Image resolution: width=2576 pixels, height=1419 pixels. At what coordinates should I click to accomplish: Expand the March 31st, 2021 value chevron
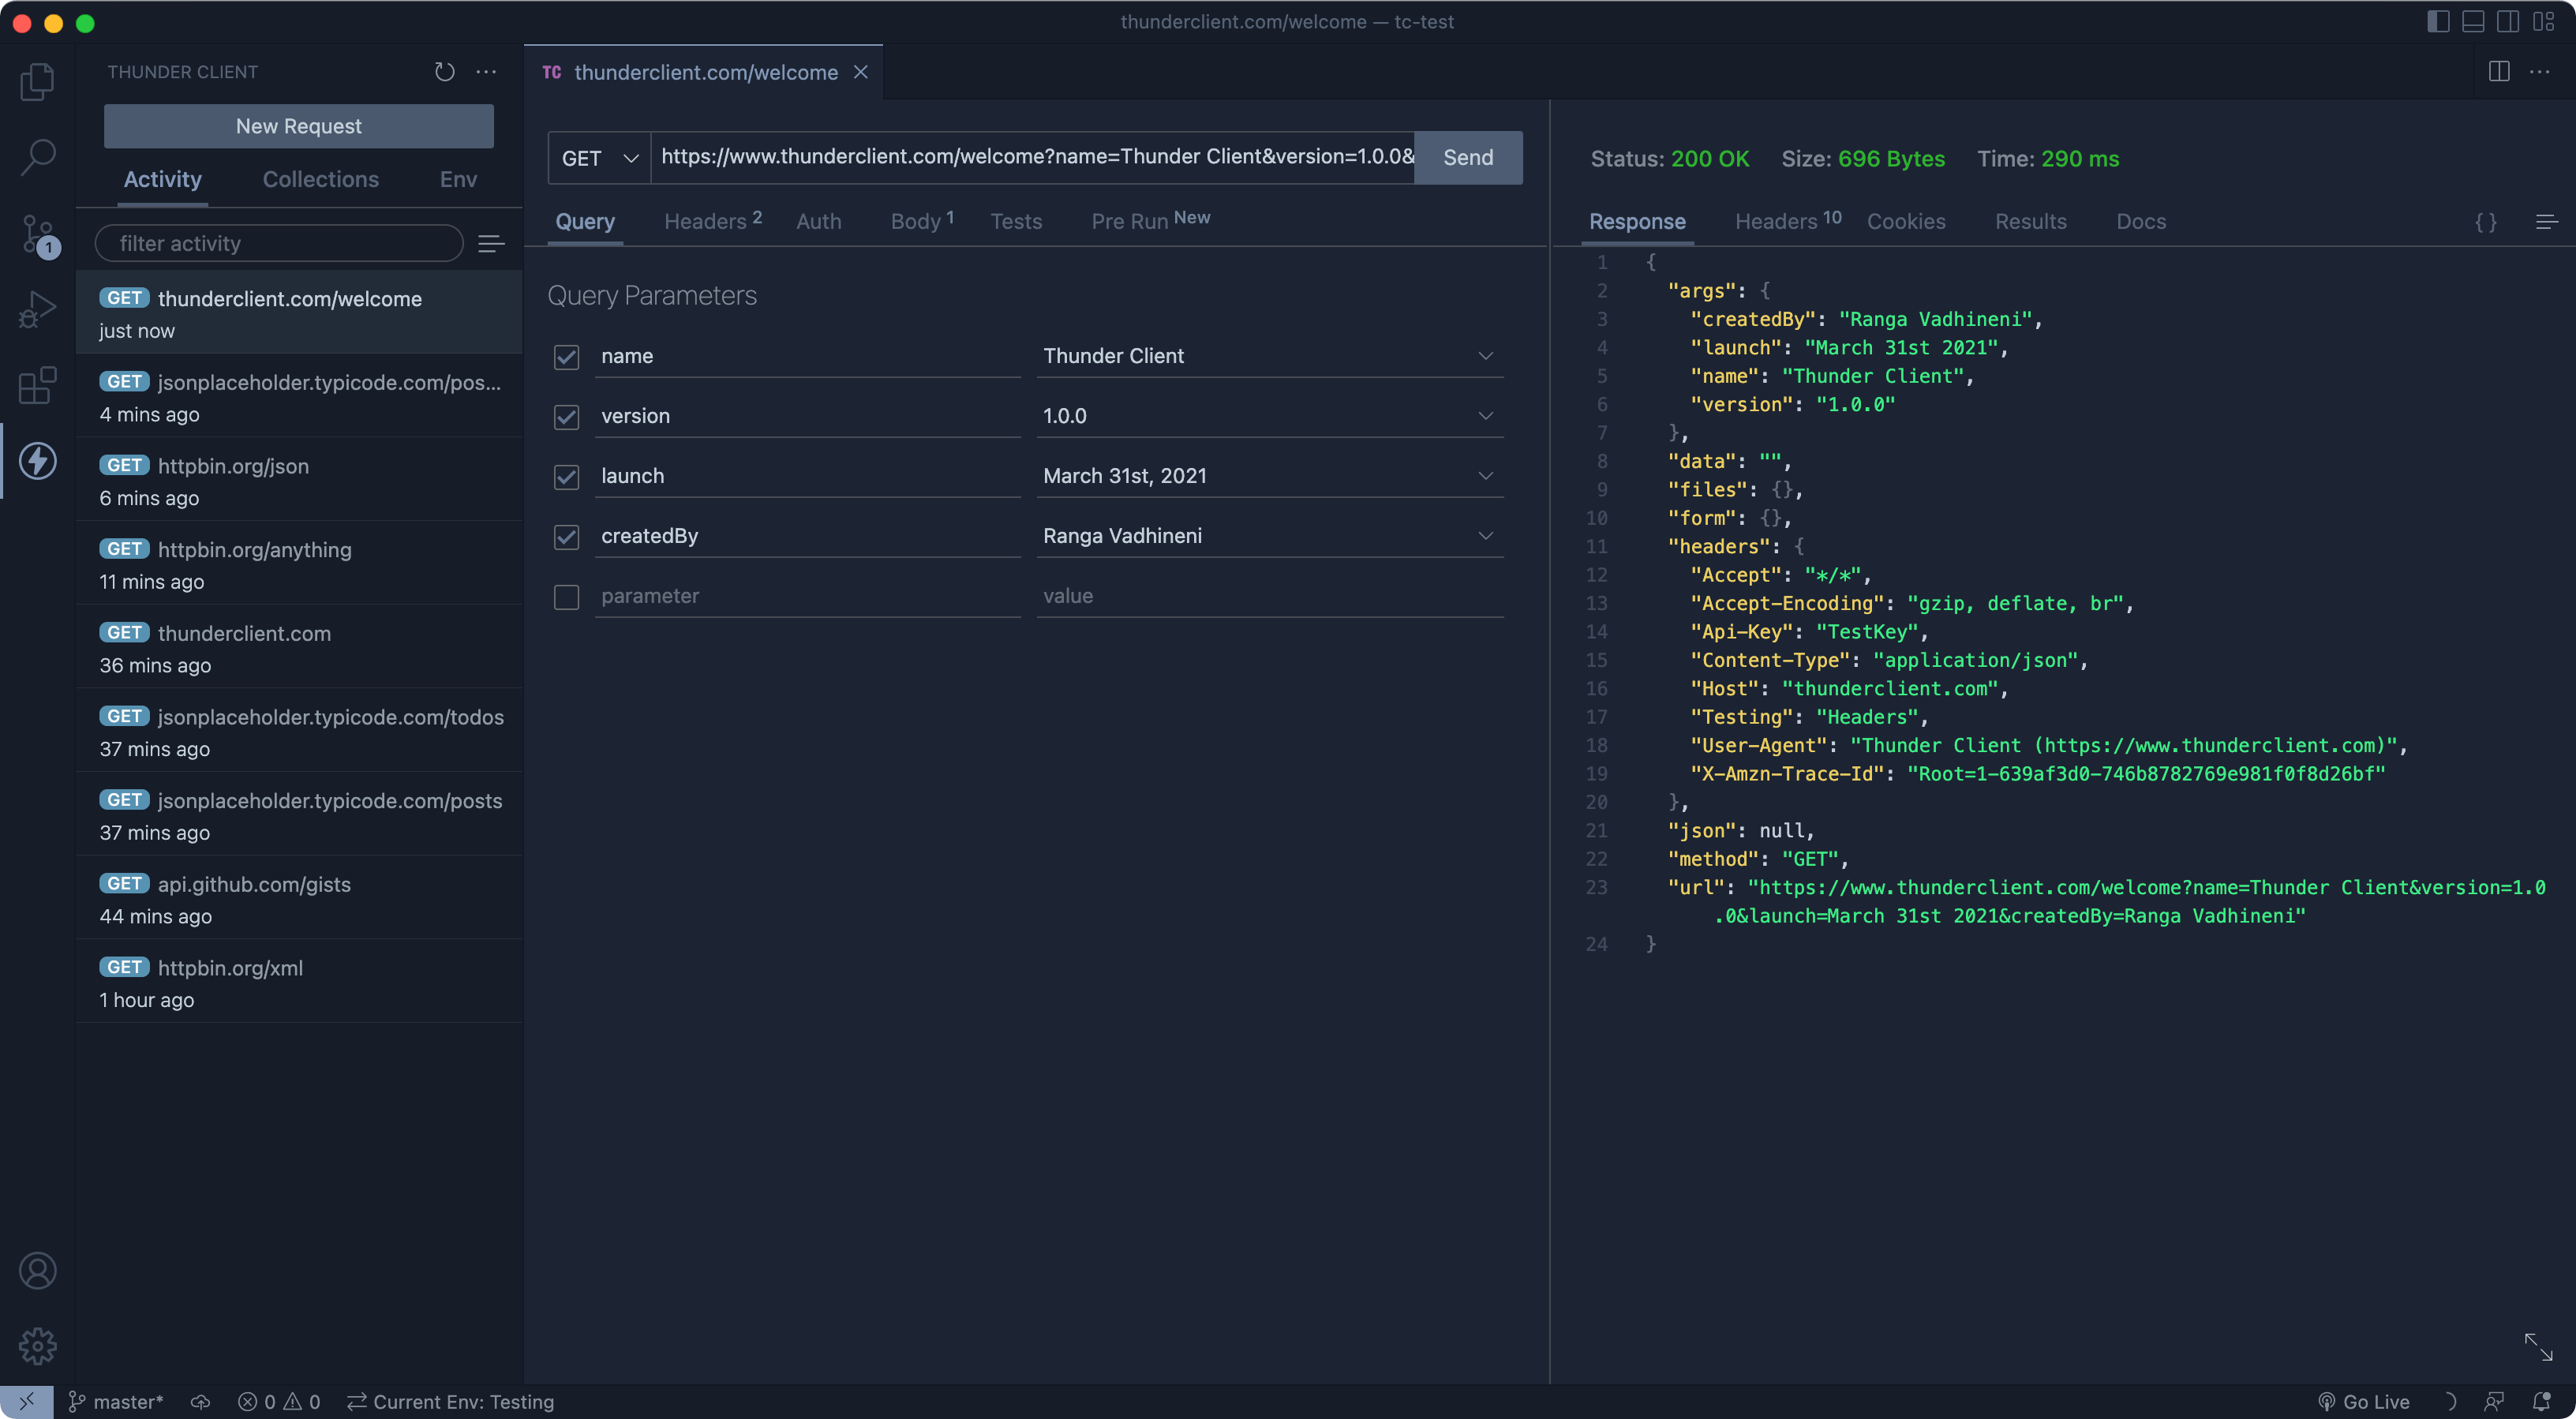click(x=1486, y=476)
